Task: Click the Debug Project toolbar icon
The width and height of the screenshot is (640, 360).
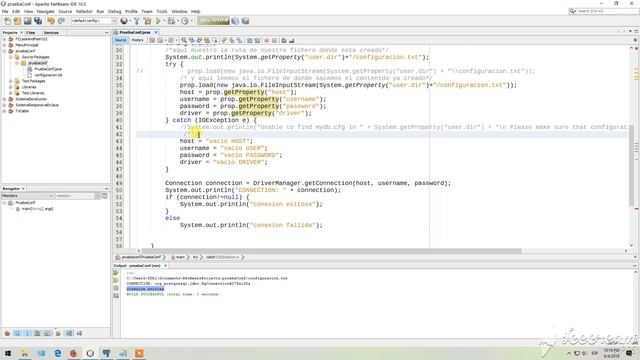Action: point(171,21)
